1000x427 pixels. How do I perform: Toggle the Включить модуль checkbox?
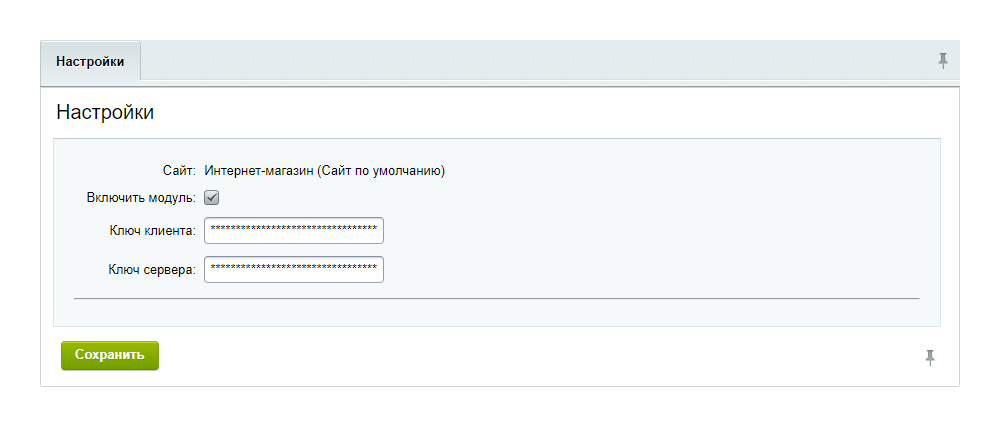tap(212, 198)
